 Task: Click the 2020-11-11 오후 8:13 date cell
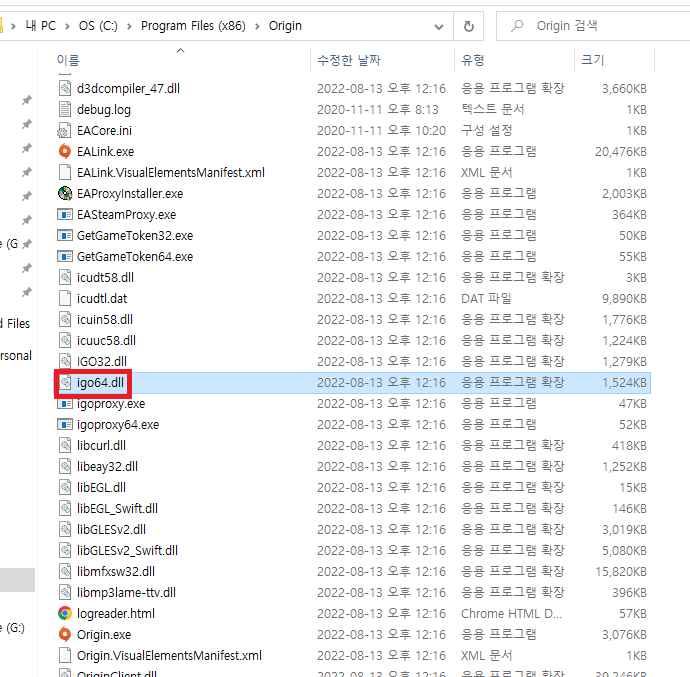pyautogui.click(x=378, y=110)
